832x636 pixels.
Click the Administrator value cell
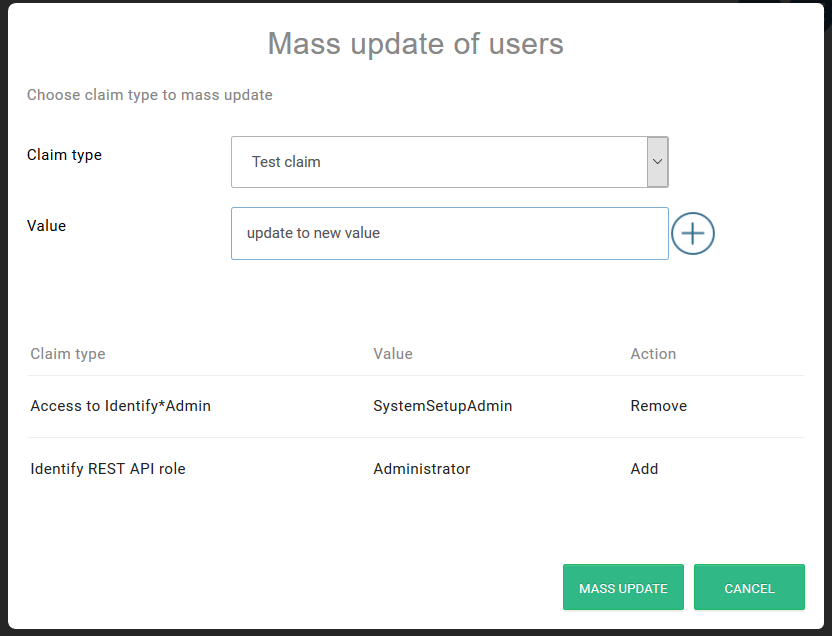click(x=421, y=469)
